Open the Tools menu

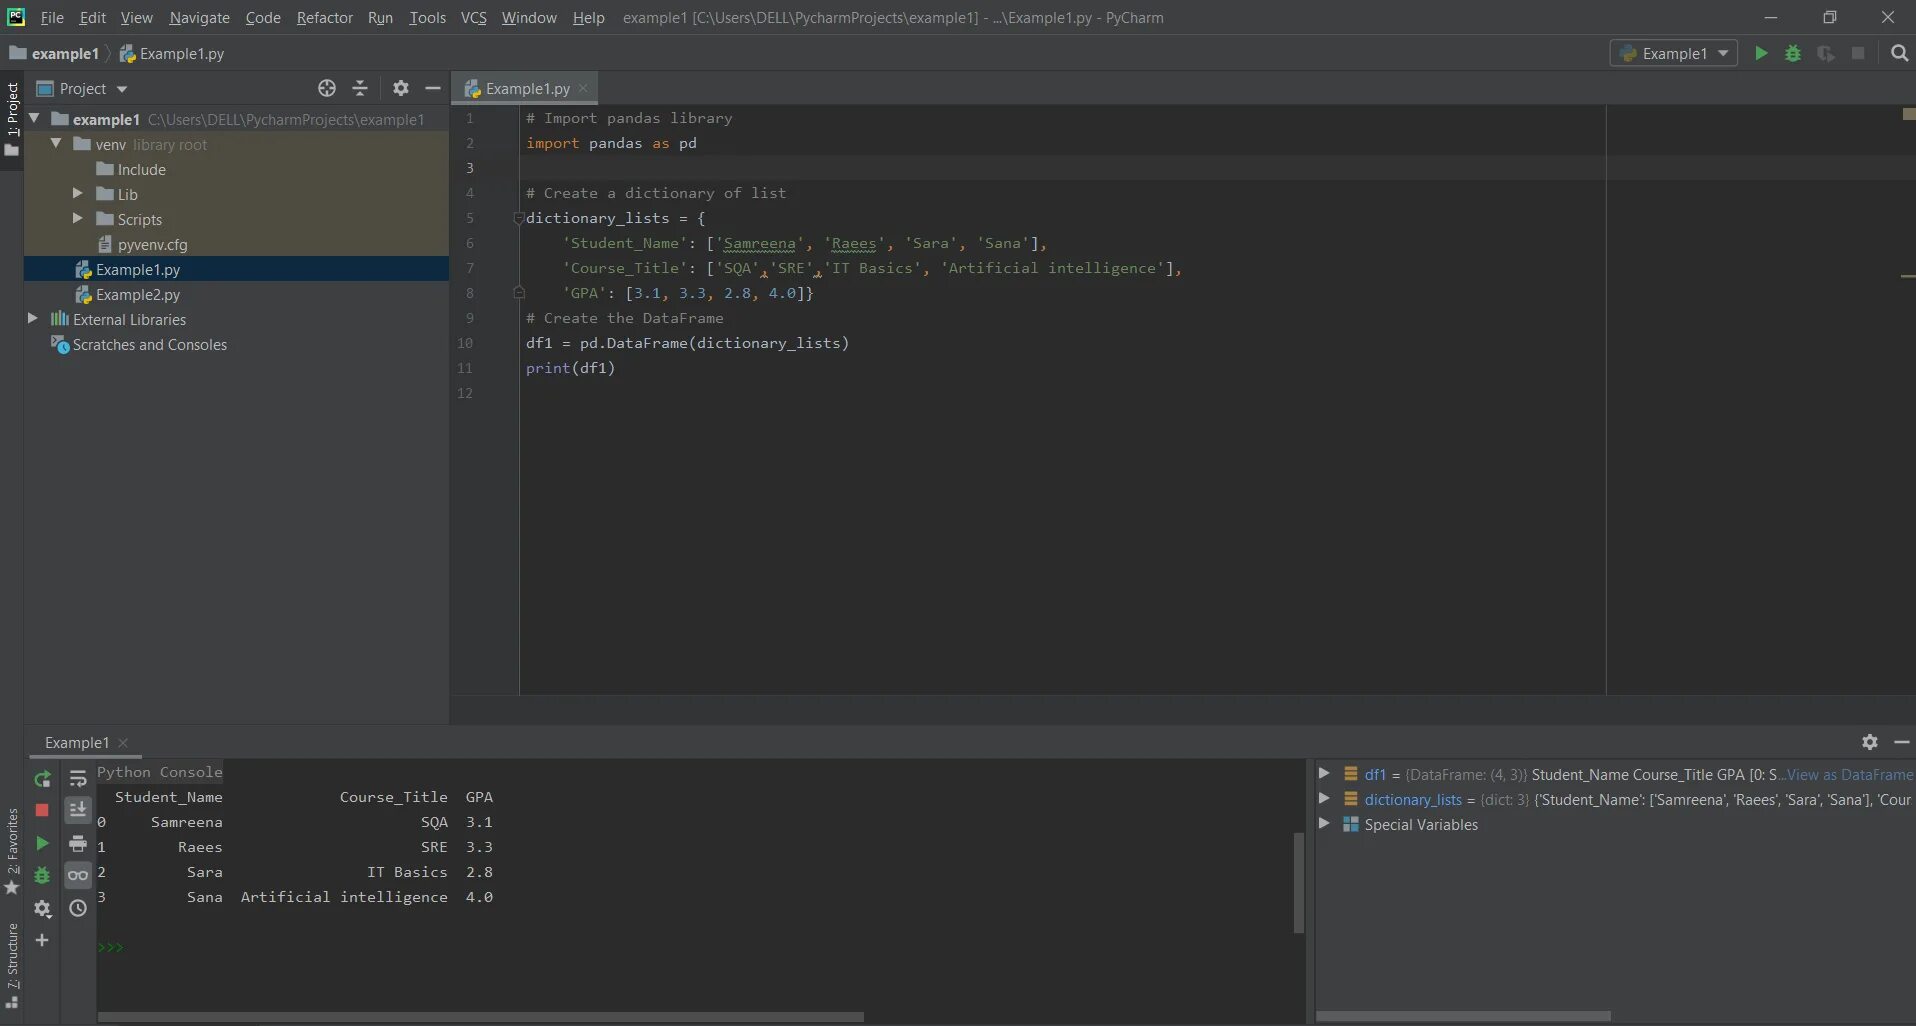(x=427, y=17)
